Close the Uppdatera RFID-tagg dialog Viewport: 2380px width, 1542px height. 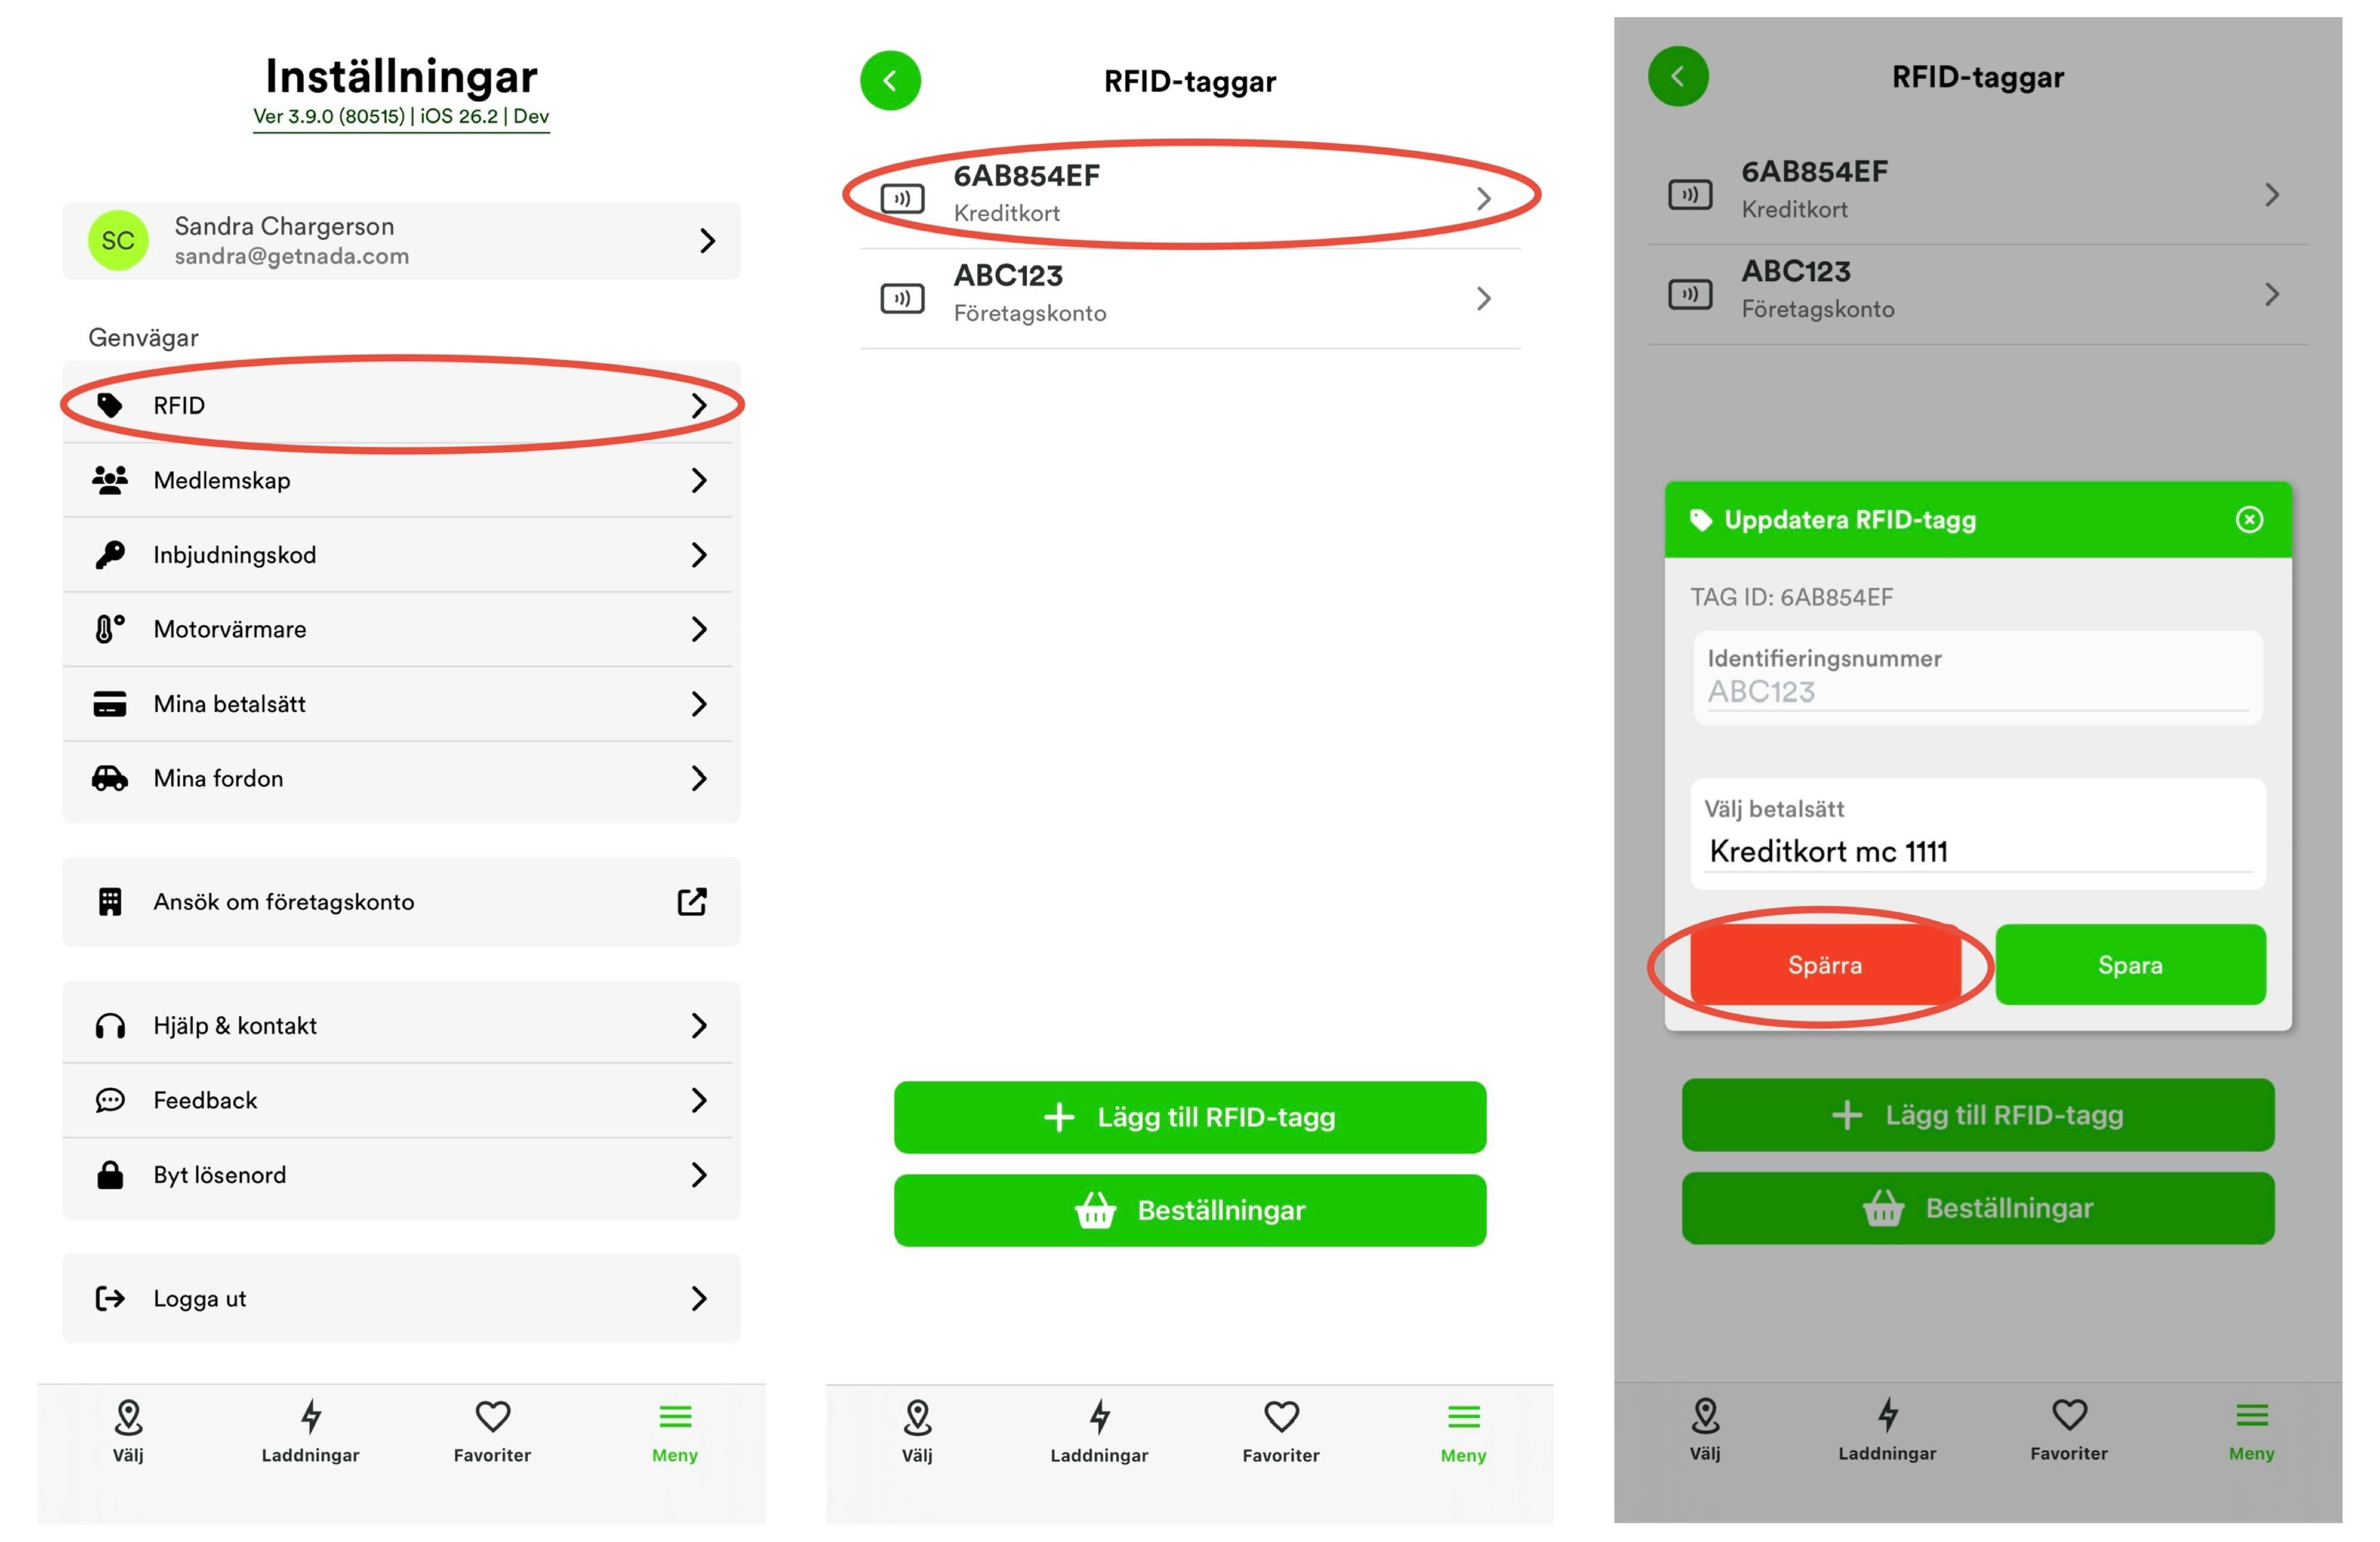(2249, 519)
